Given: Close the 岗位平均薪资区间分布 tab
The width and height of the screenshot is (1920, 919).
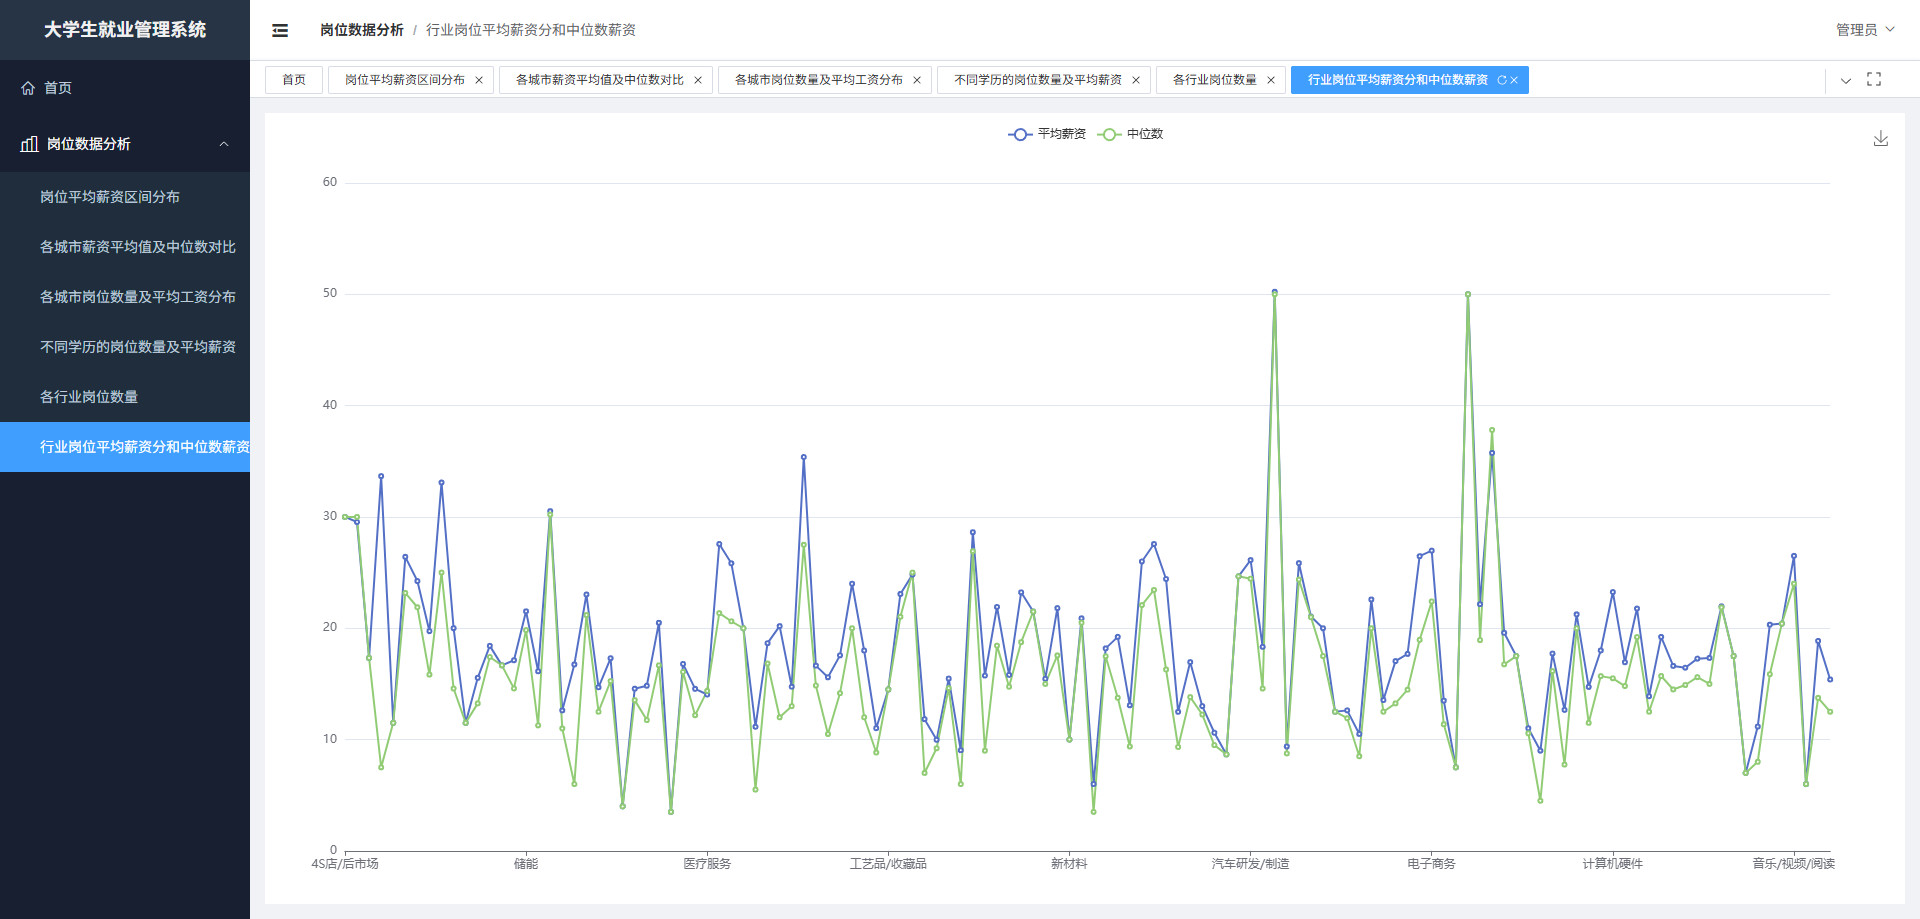Looking at the screenshot, I should tap(479, 80).
